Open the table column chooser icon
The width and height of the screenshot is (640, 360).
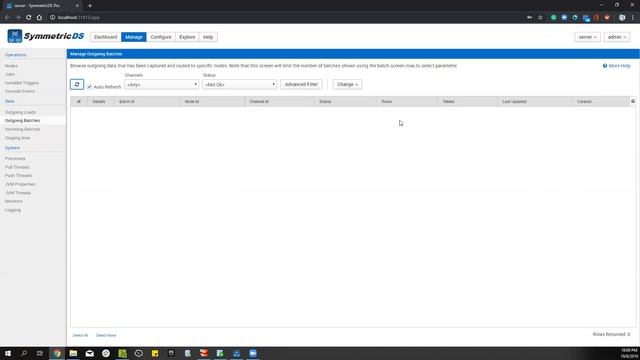point(633,101)
